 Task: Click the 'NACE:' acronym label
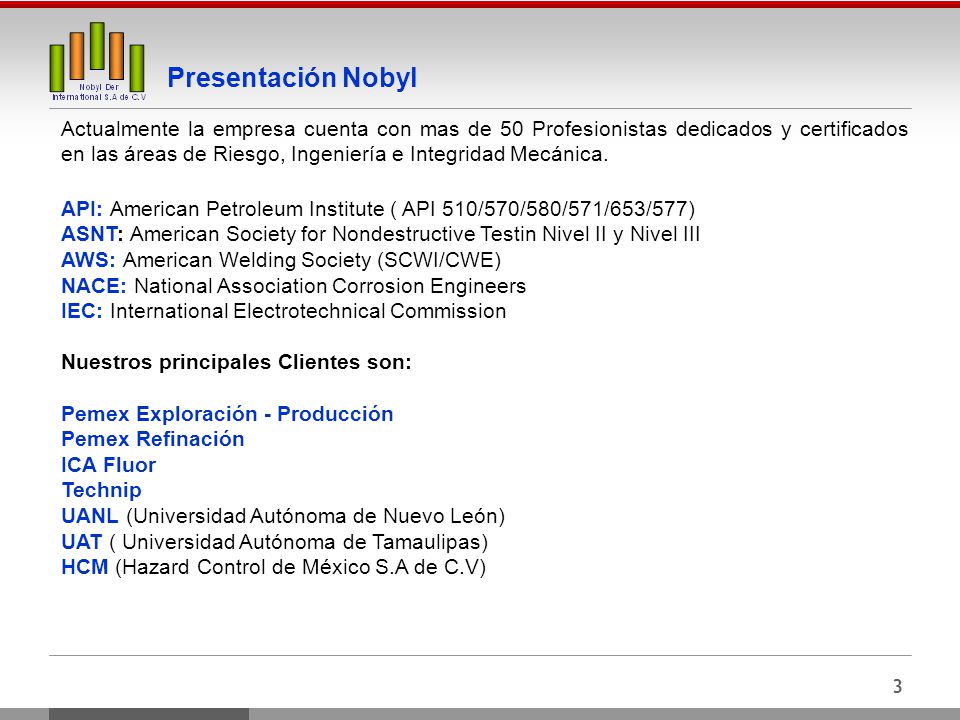(x=94, y=286)
